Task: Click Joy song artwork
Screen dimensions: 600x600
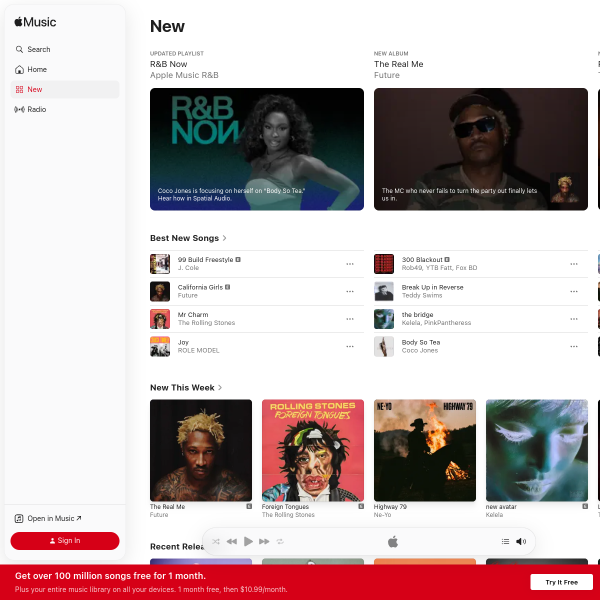Action: coord(160,347)
